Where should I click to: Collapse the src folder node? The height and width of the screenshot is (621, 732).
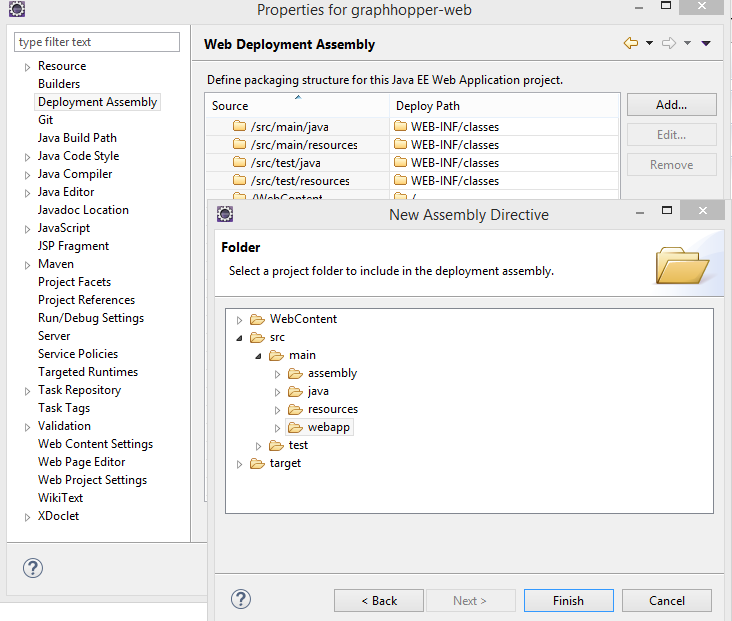(240, 338)
